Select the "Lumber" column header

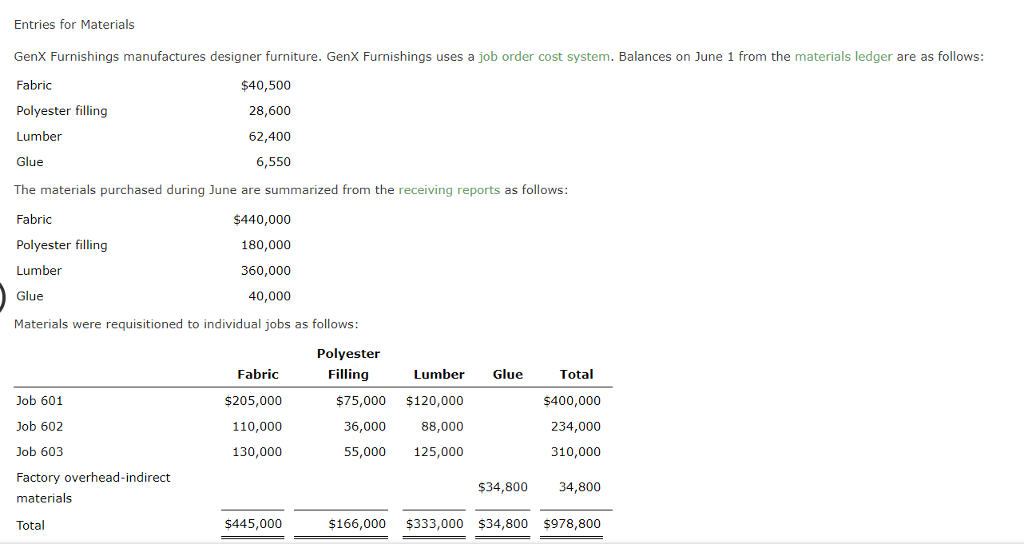click(x=438, y=375)
